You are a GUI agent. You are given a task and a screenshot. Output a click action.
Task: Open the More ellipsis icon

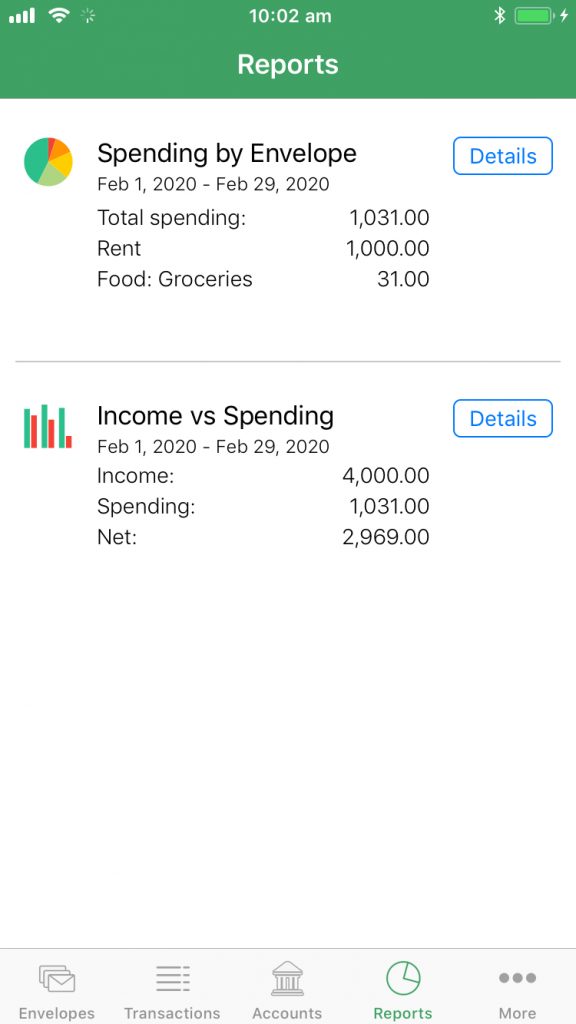517,978
